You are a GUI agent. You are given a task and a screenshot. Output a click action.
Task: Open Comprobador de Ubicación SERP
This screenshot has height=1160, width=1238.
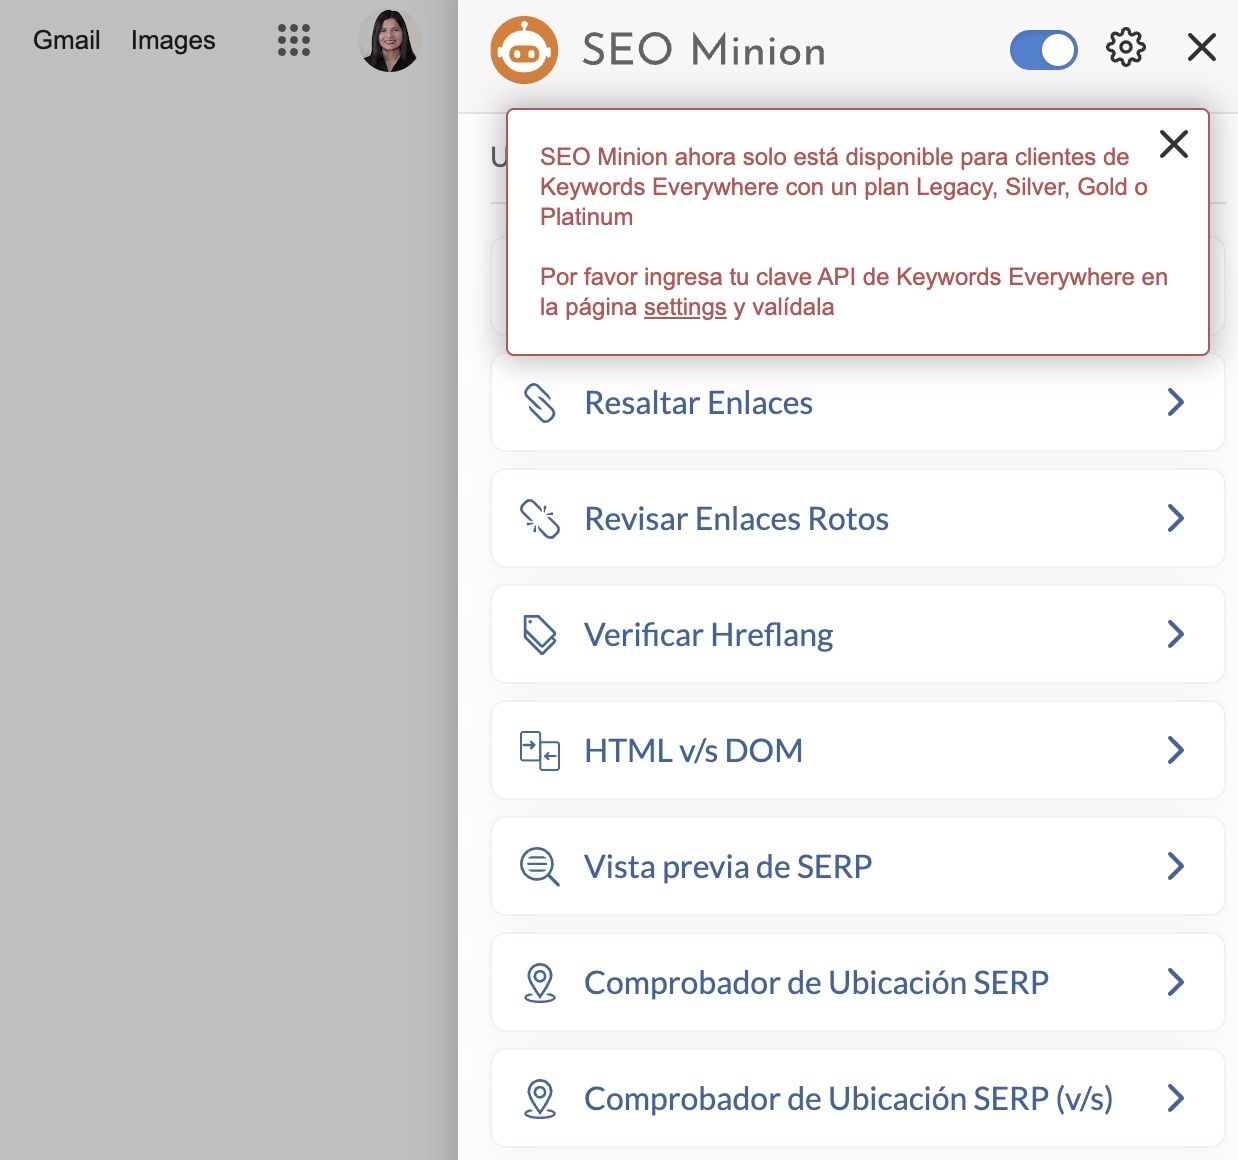(x=857, y=982)
